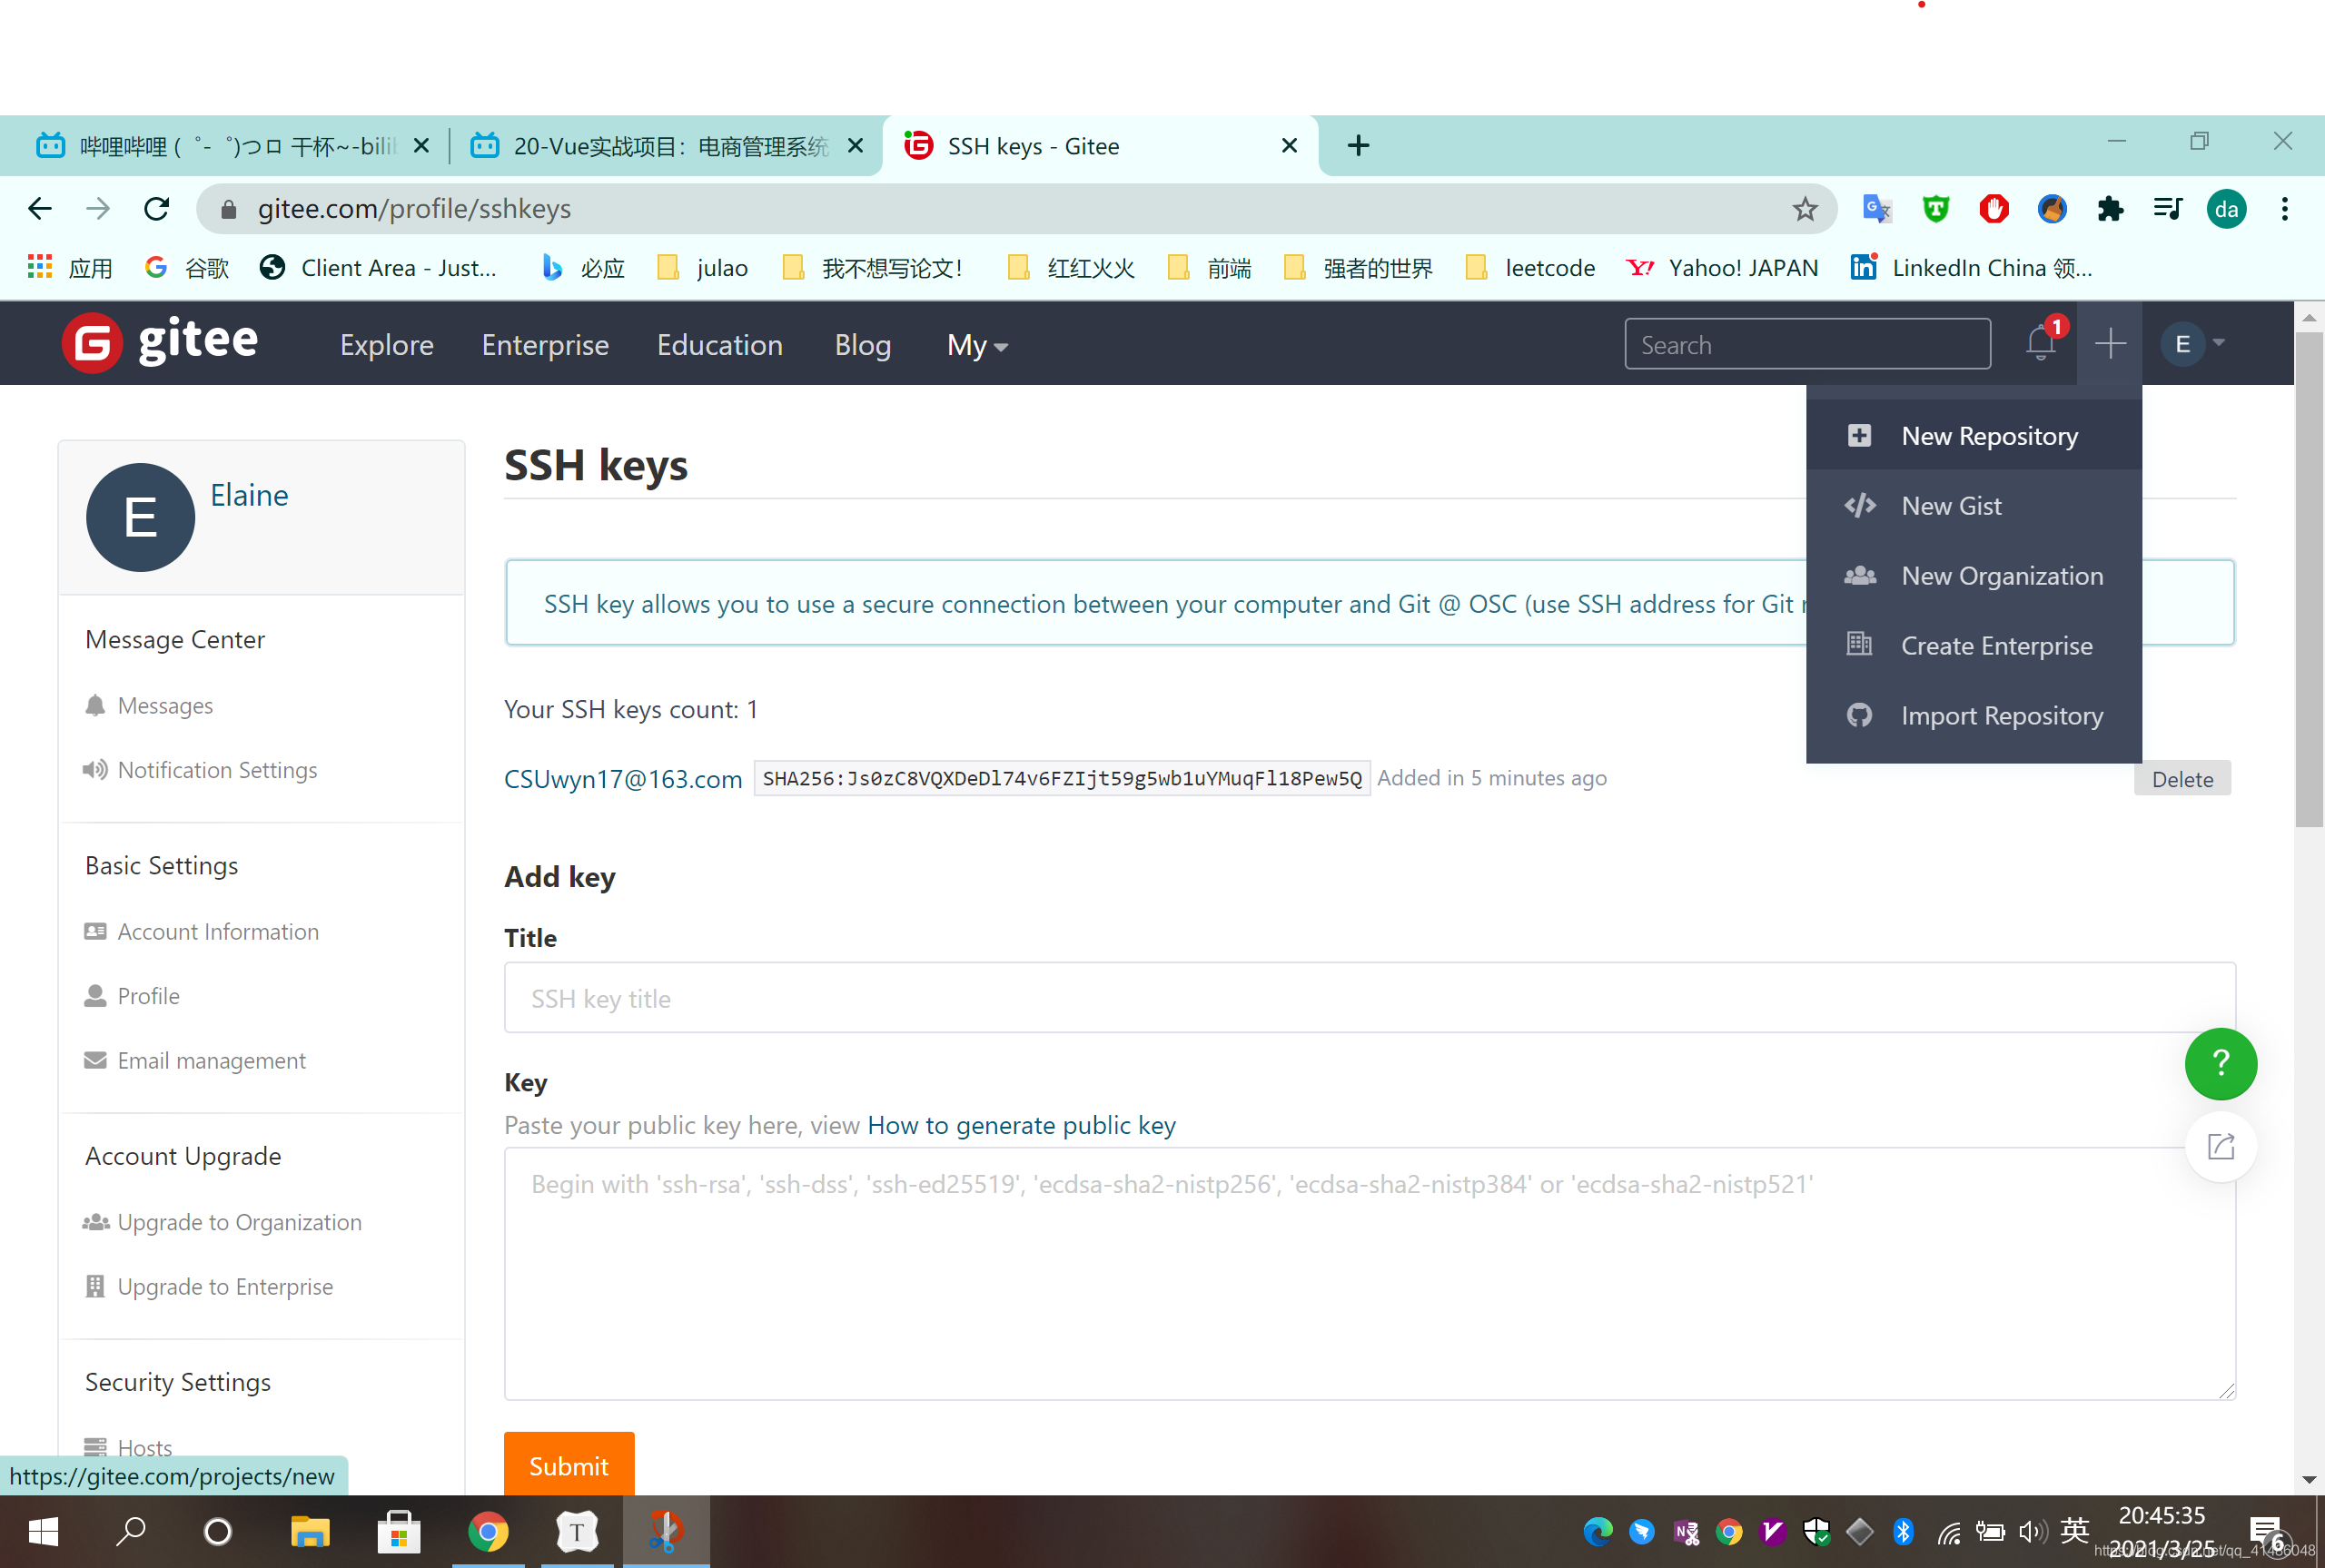
Task: Open the green help question button
Action: (2220, 1063)
